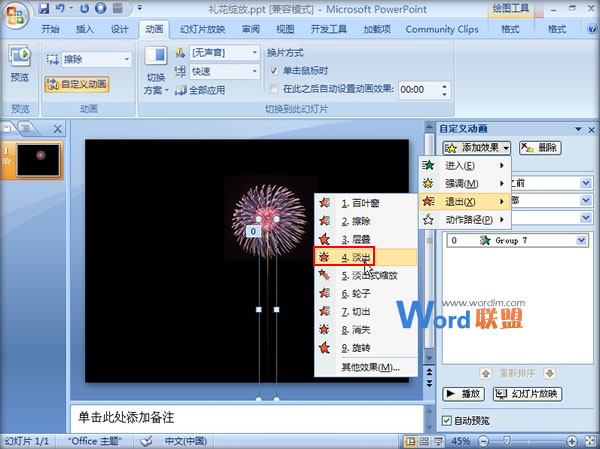Screen dimensions: 600x449
Task: Start slideshow view from status bar icon
Action: click(x=439, y=441)
